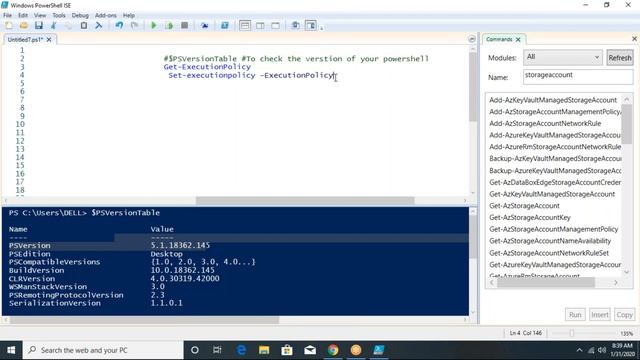Focus the Name field containing storageaccount

[578, 76]
